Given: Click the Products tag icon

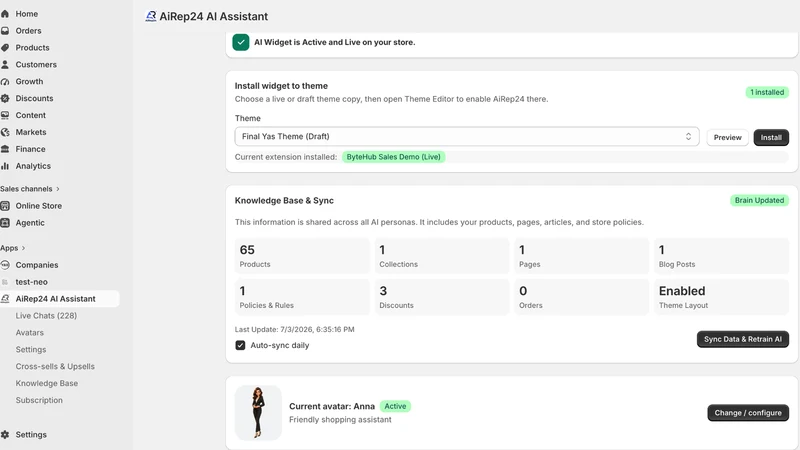Looking at the screenshot, I should [5, 47].
